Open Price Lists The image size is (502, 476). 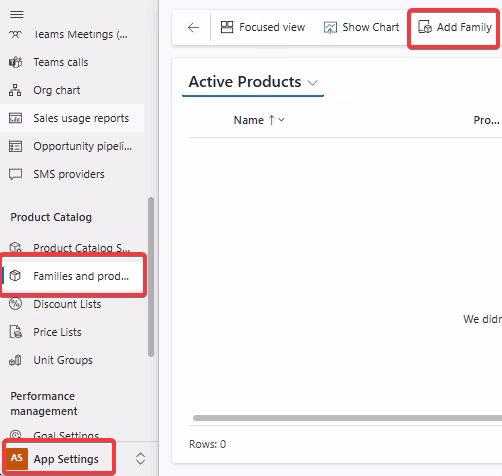click(72, 332)
